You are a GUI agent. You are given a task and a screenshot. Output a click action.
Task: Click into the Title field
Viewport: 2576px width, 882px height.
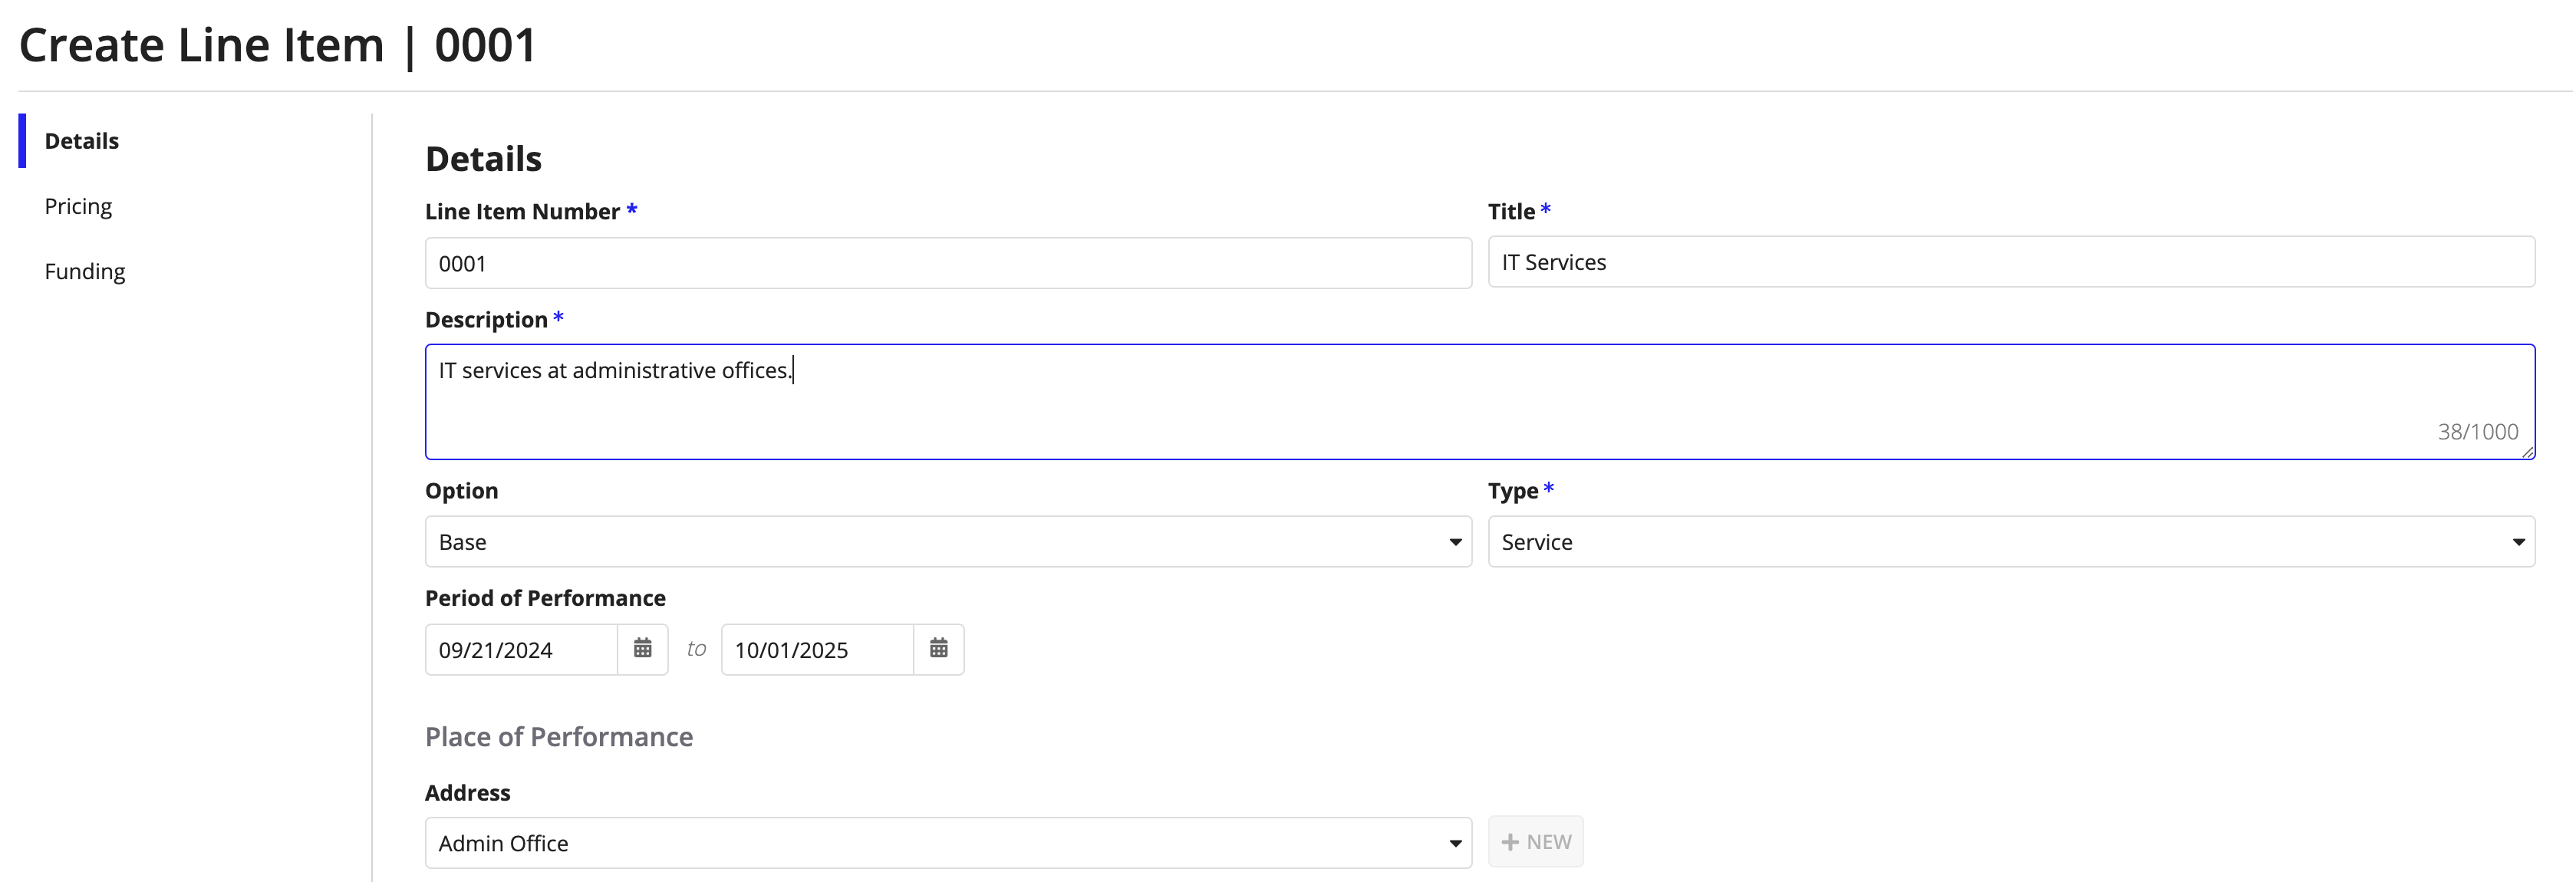coord(2011,262)
